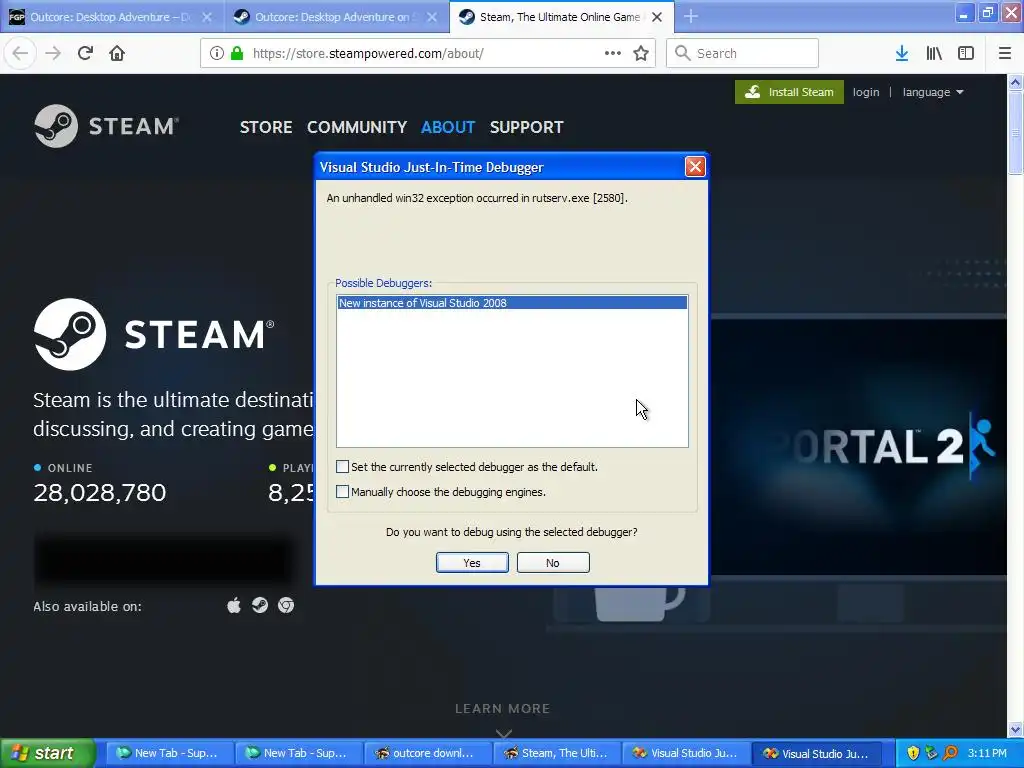Close the first Outcore Desktop Adventure tab
This screenshot has width=1024, height=768.
(207, 17)
